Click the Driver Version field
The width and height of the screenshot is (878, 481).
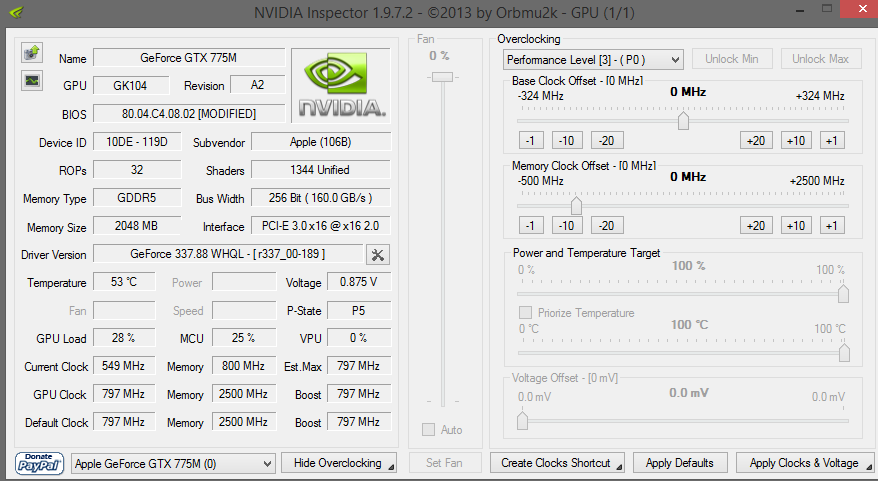[x=228, y=254]
